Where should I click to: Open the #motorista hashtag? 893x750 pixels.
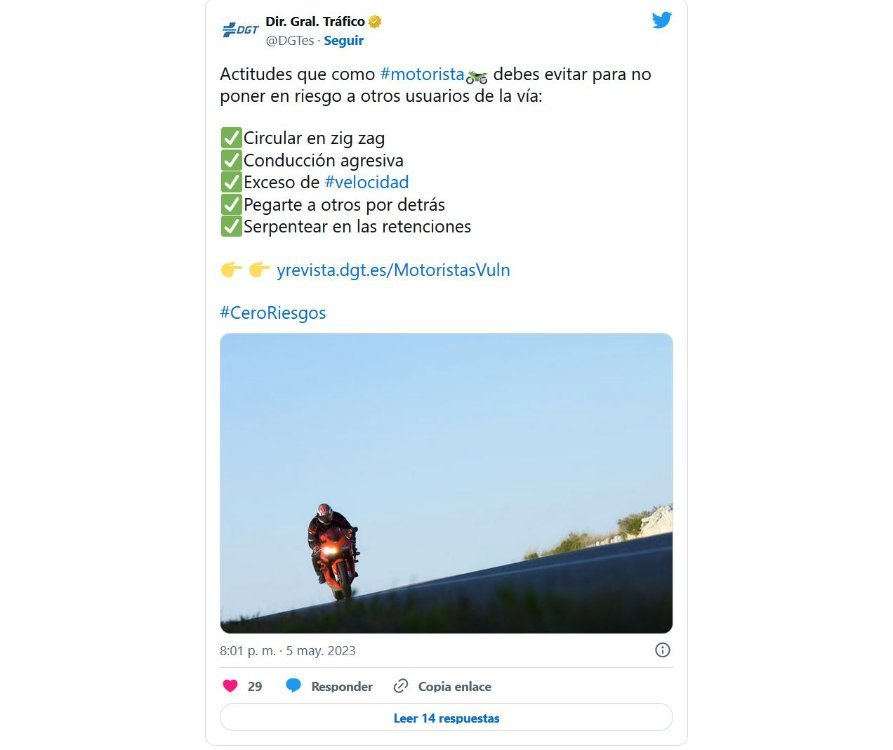[422, 75]
